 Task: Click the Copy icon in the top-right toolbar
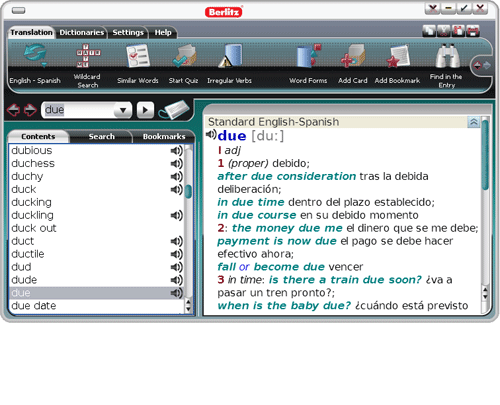coord(429,31)
